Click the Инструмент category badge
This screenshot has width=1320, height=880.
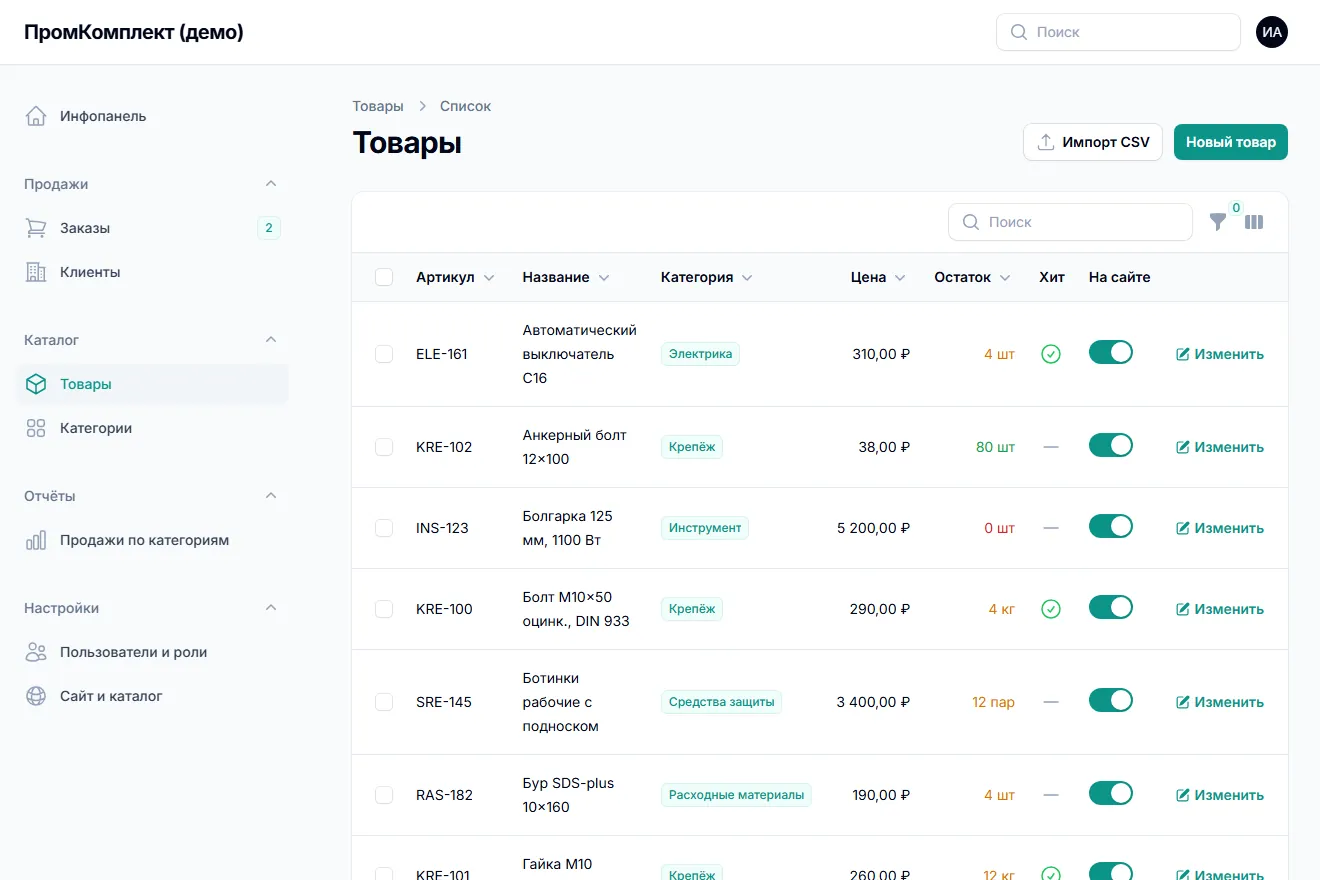click(705, 528)
